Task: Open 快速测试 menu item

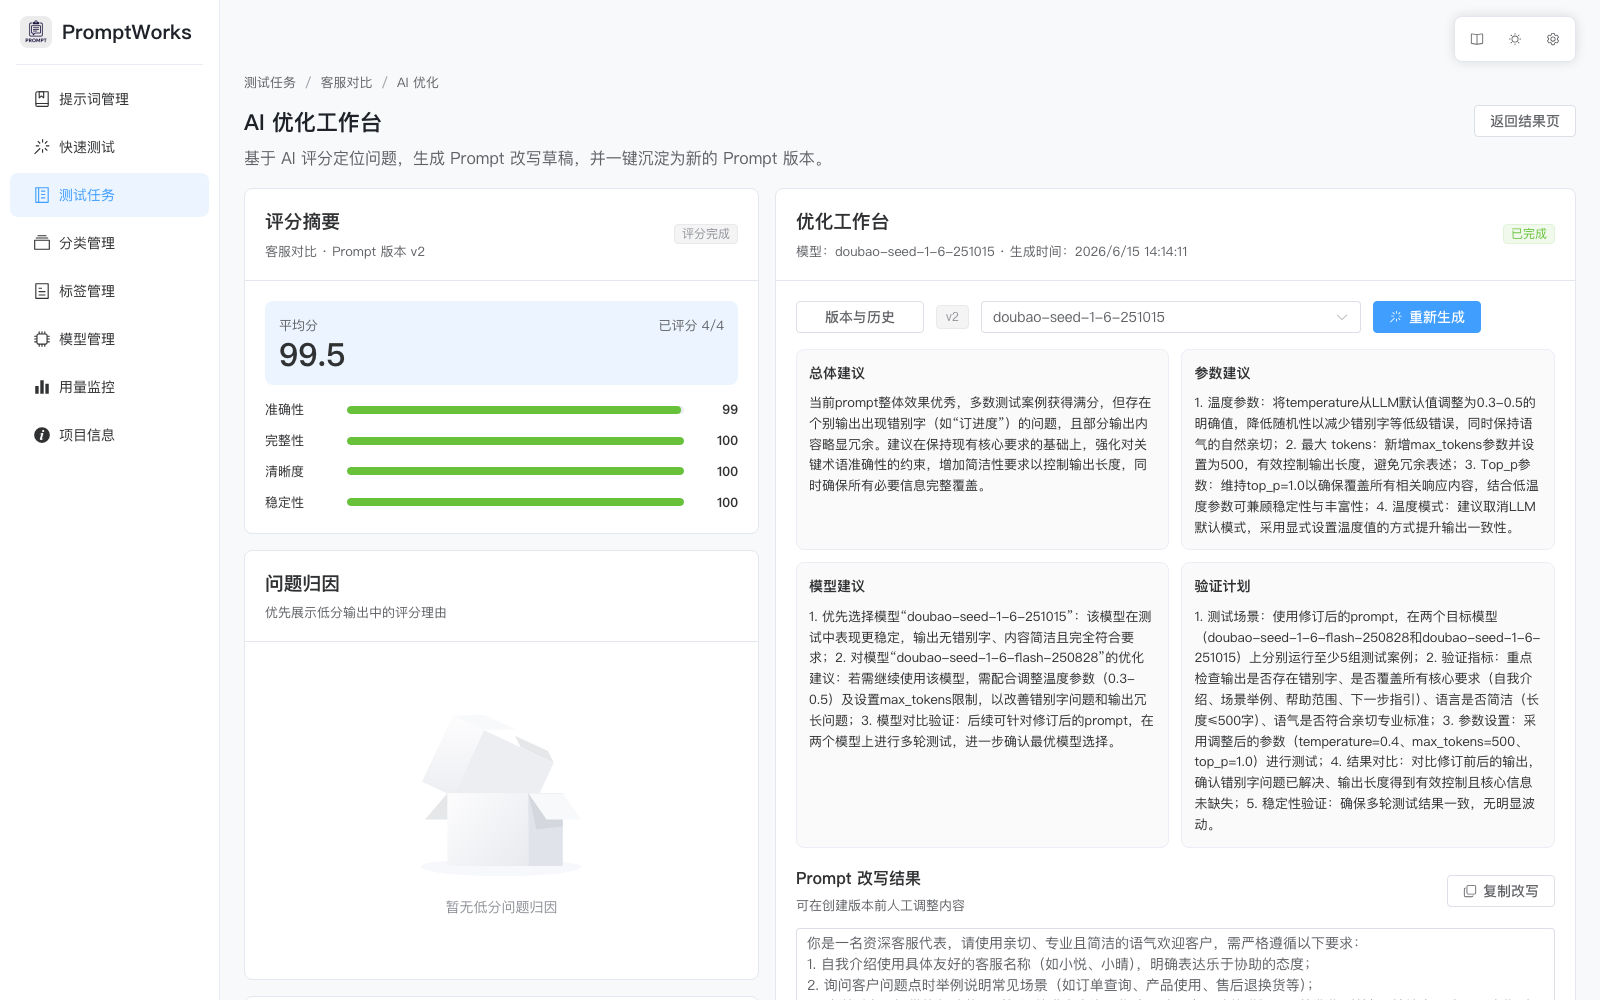Action: (x=110, y=147)
